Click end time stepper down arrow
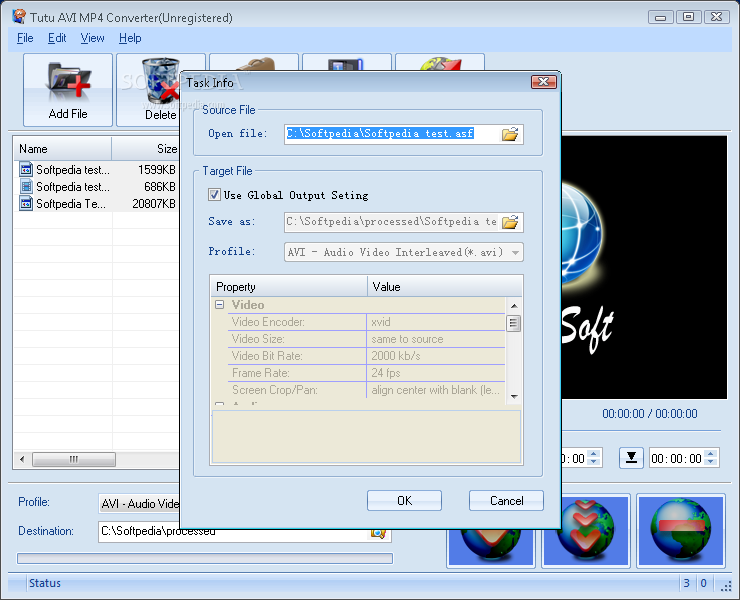This screenshot has width=740, height=600. point(711,463)
